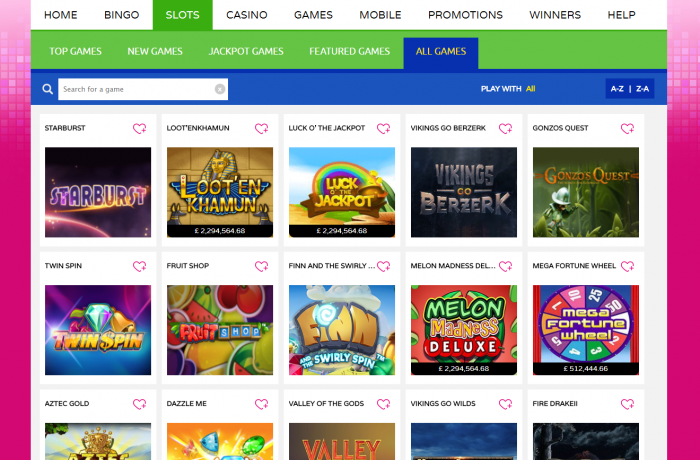Sort games Z-A
The height and width of the screenshot is (460, 700).
click(x=642, y=89)
